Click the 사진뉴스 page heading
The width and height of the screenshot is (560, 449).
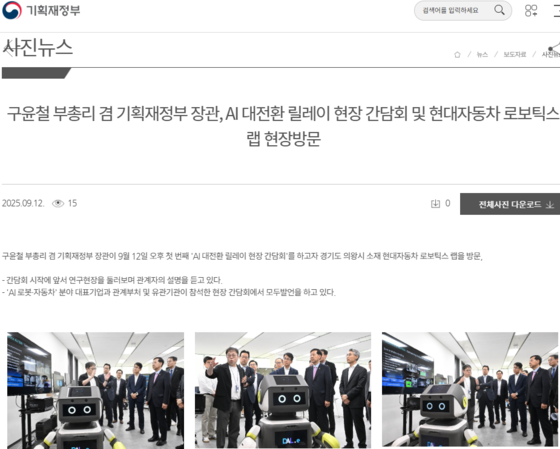point(38,48)
